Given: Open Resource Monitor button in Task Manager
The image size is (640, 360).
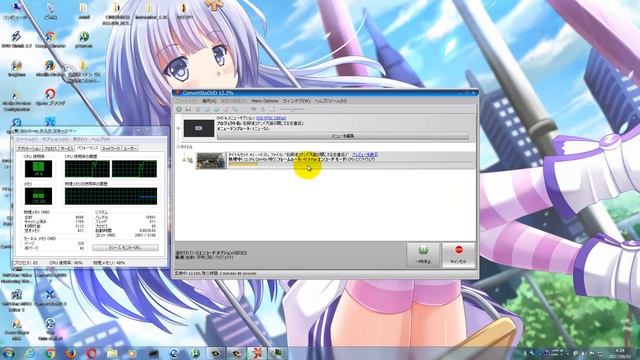Looking at the screenshot, I should coord(125,248).
